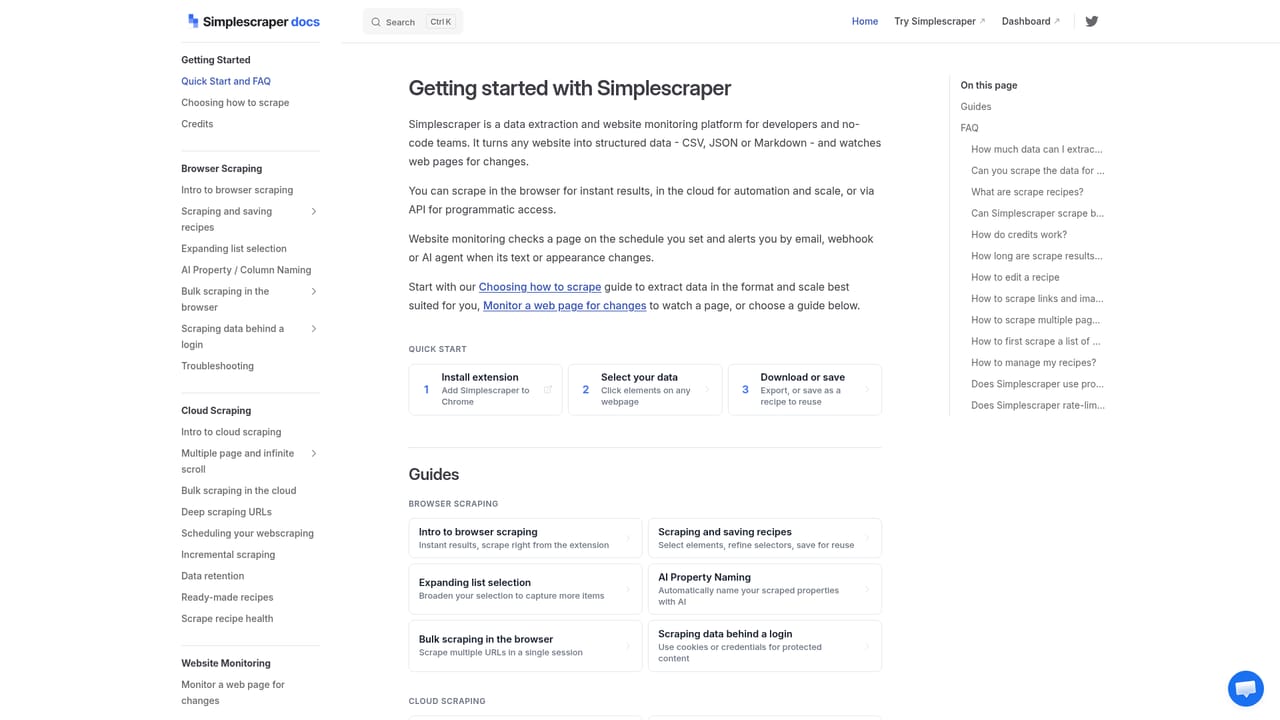
Task: Expand Scraping data behind a login section
Action: click(314, 328)
